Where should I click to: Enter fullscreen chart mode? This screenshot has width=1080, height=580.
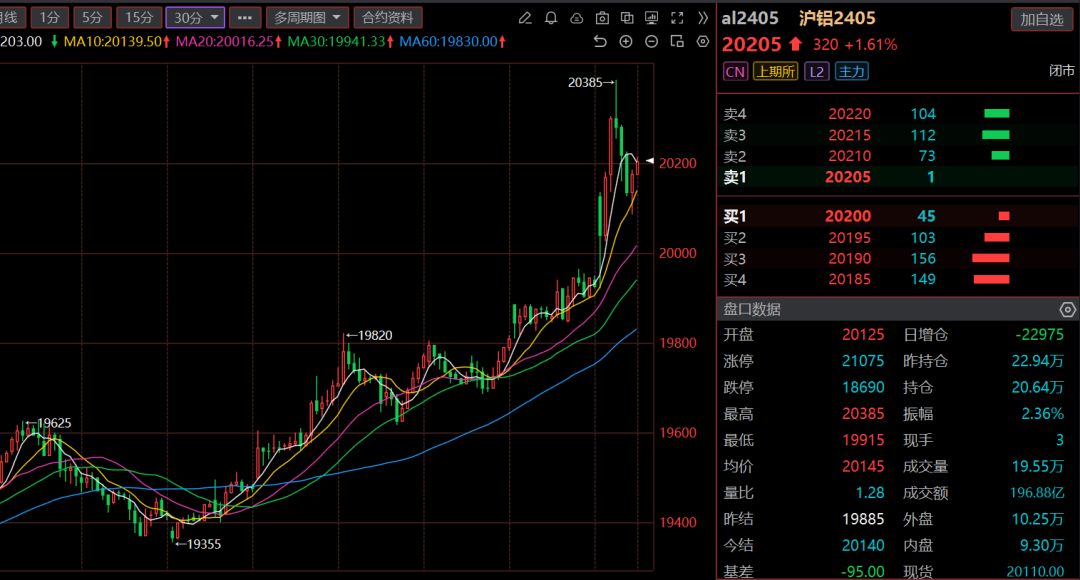[x=677, y=18]
